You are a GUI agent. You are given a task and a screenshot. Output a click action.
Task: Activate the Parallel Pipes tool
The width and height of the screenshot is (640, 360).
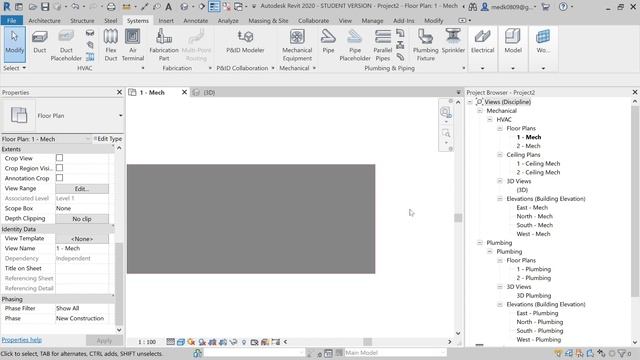[383, 45]
